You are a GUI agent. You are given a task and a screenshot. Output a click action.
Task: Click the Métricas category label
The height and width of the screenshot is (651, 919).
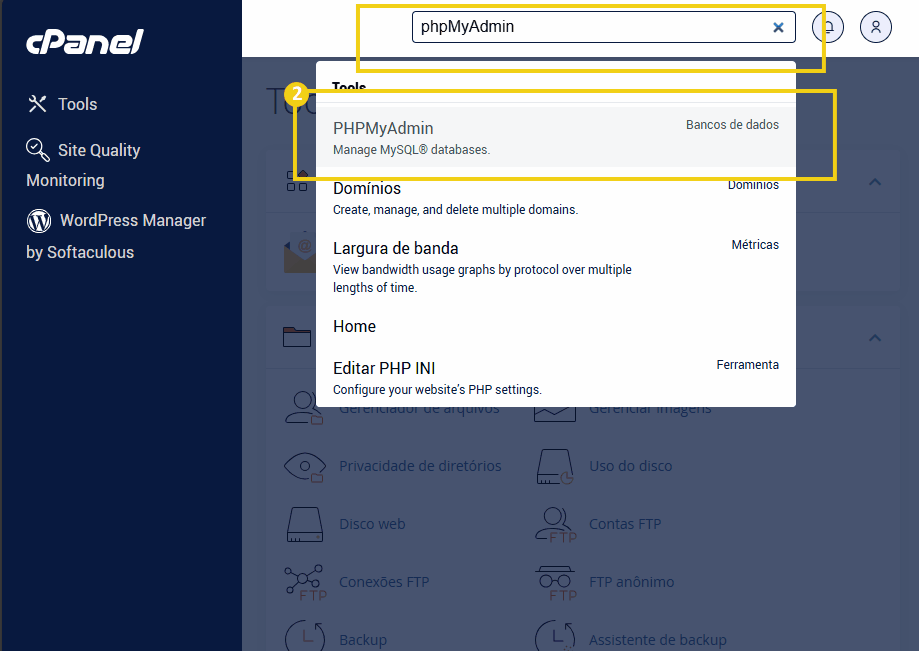755,245
